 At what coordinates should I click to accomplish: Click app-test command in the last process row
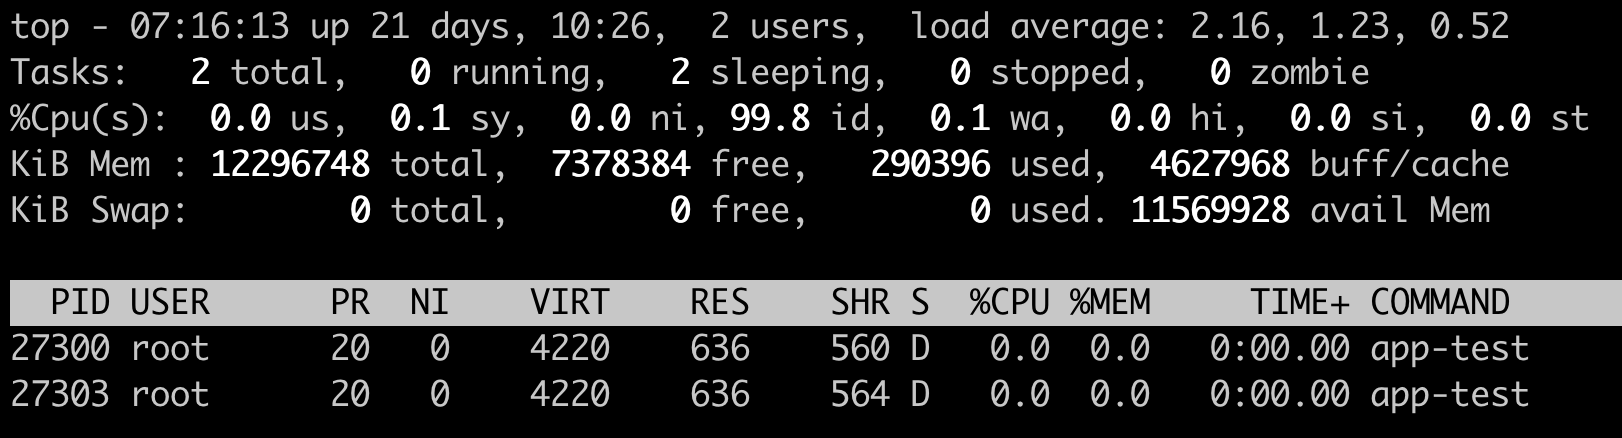1449,394
